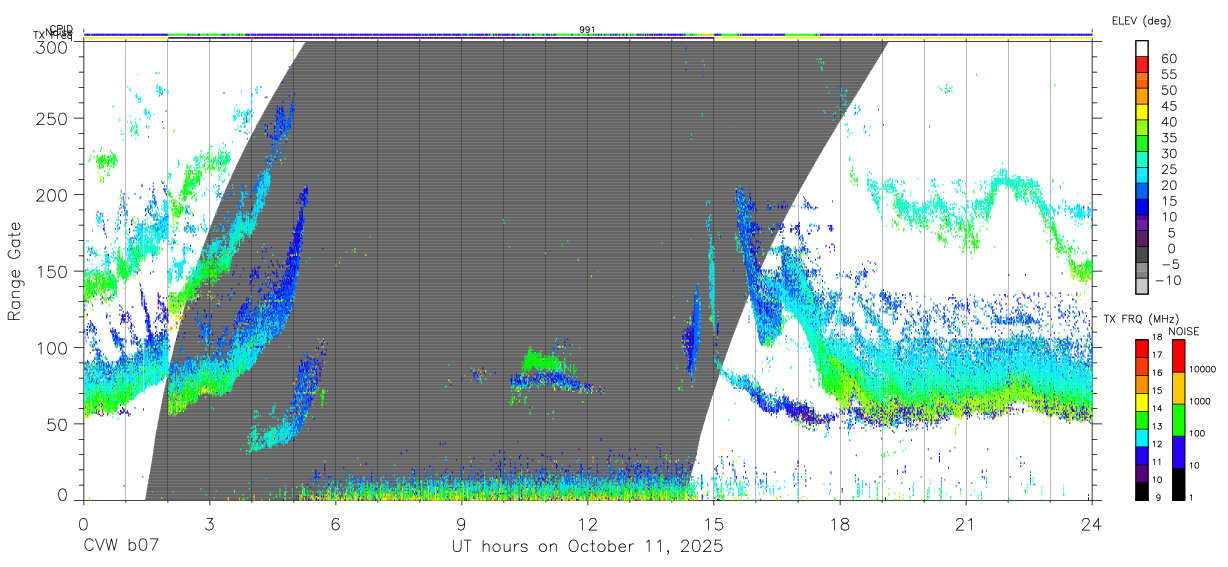This screenshot has height=567, width=1228.
Task: Select the white top segment of ELEV colorbar
Action: tap(1142, 48)
